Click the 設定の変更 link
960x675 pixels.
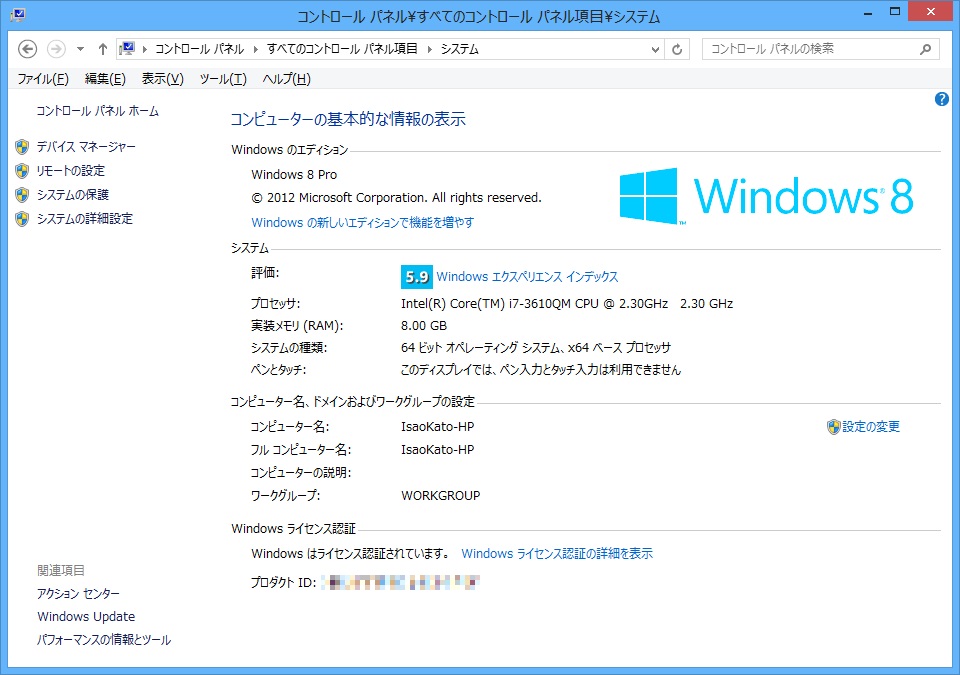[870, 427]
